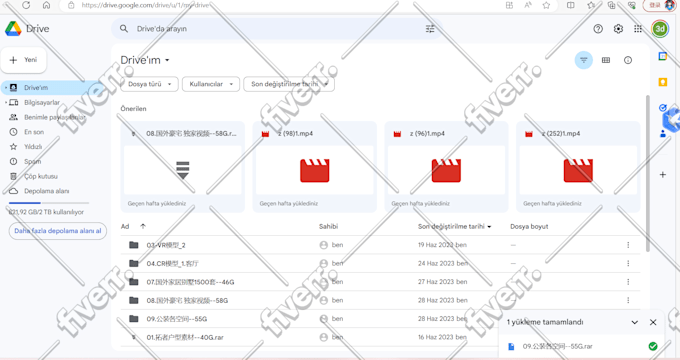Image resolution: width=680 pixels, height=360 pixels.
Task: Click green checkmark of uploaded file
Action: (653, 346)
